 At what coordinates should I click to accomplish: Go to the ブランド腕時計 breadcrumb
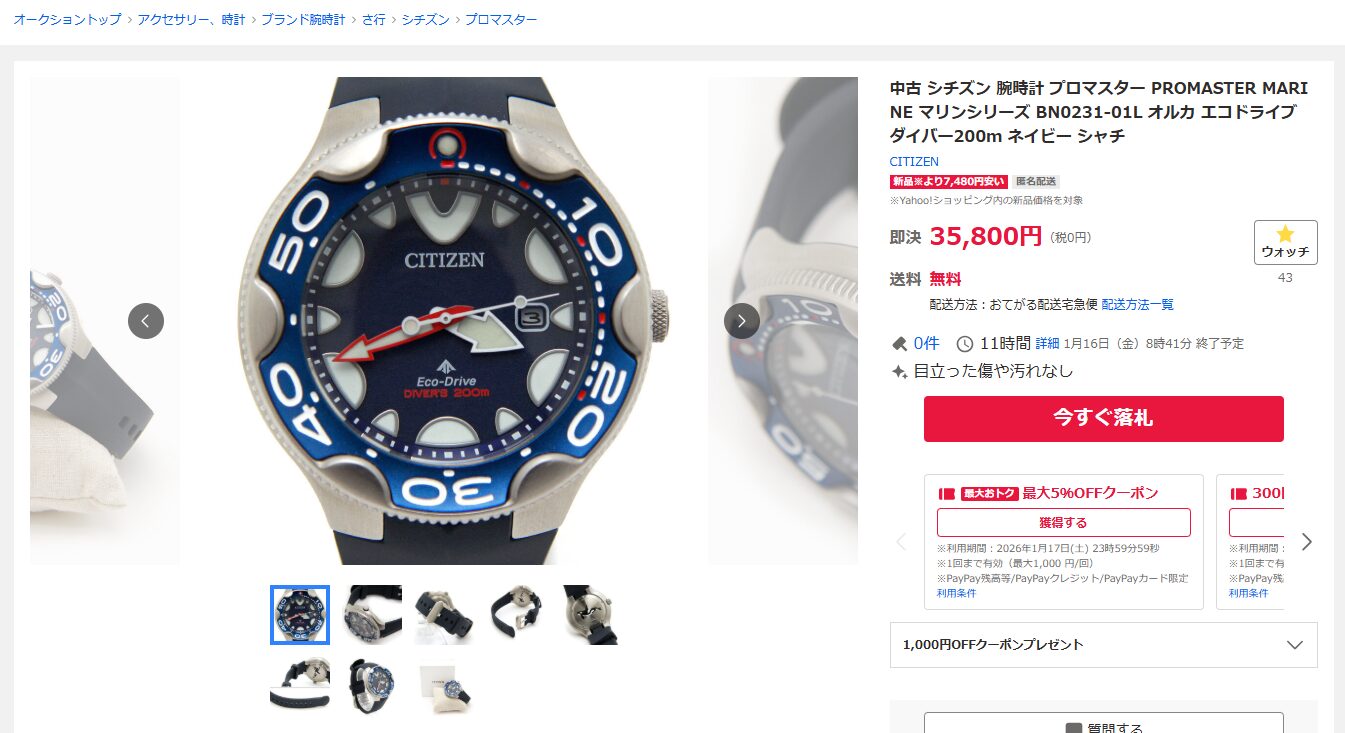tap(303, 19)
